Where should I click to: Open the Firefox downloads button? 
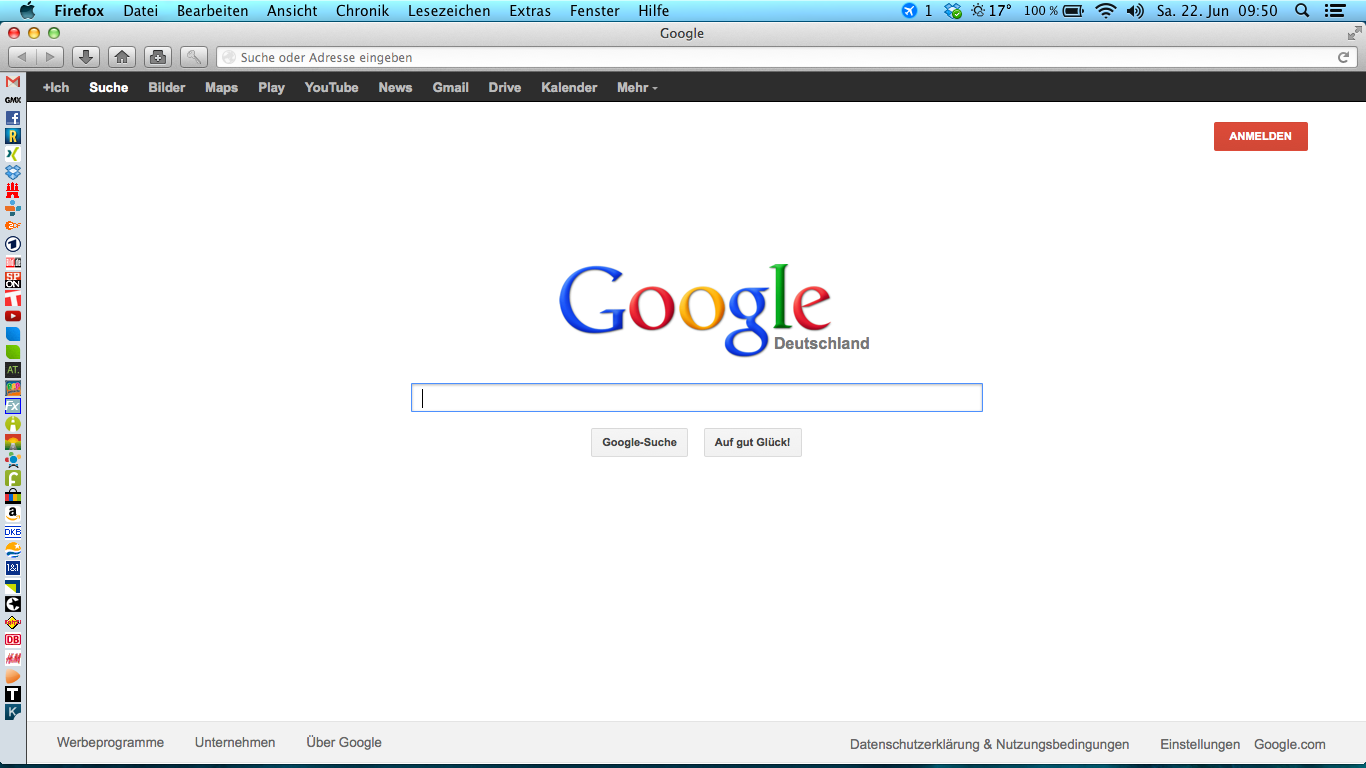(x=86, y=57)
